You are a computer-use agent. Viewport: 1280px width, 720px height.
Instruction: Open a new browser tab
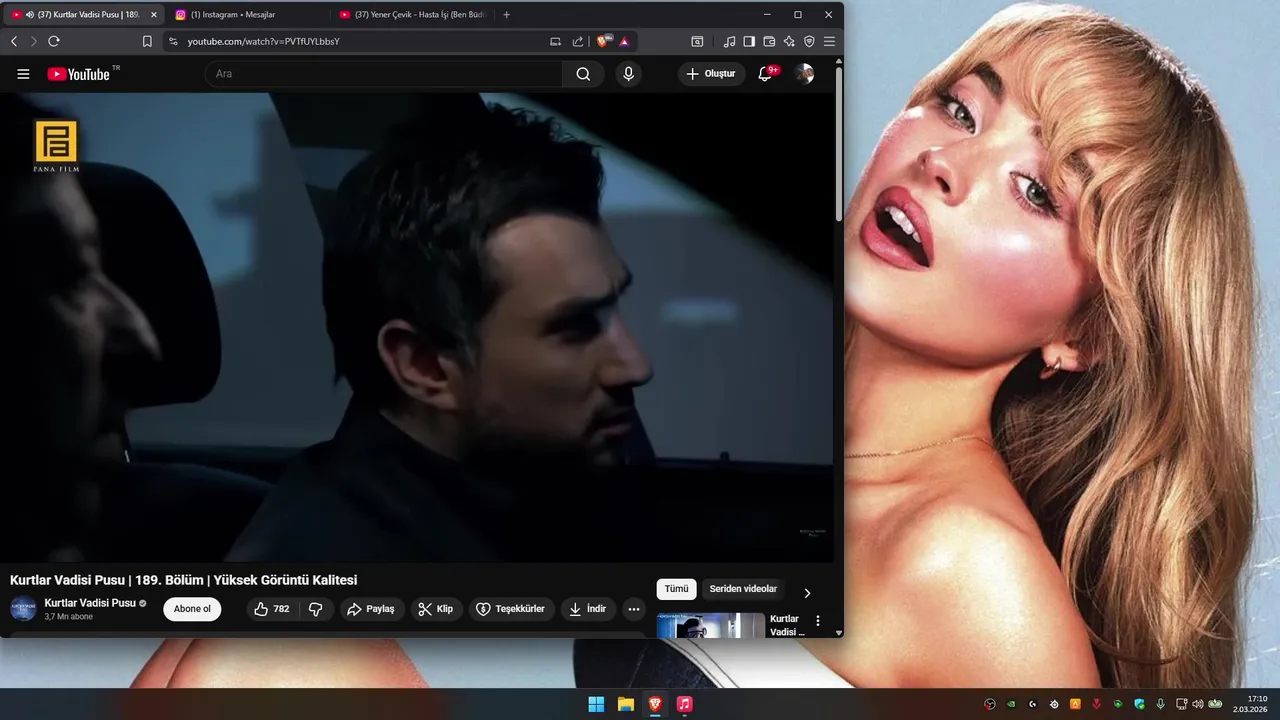point(506,15)
